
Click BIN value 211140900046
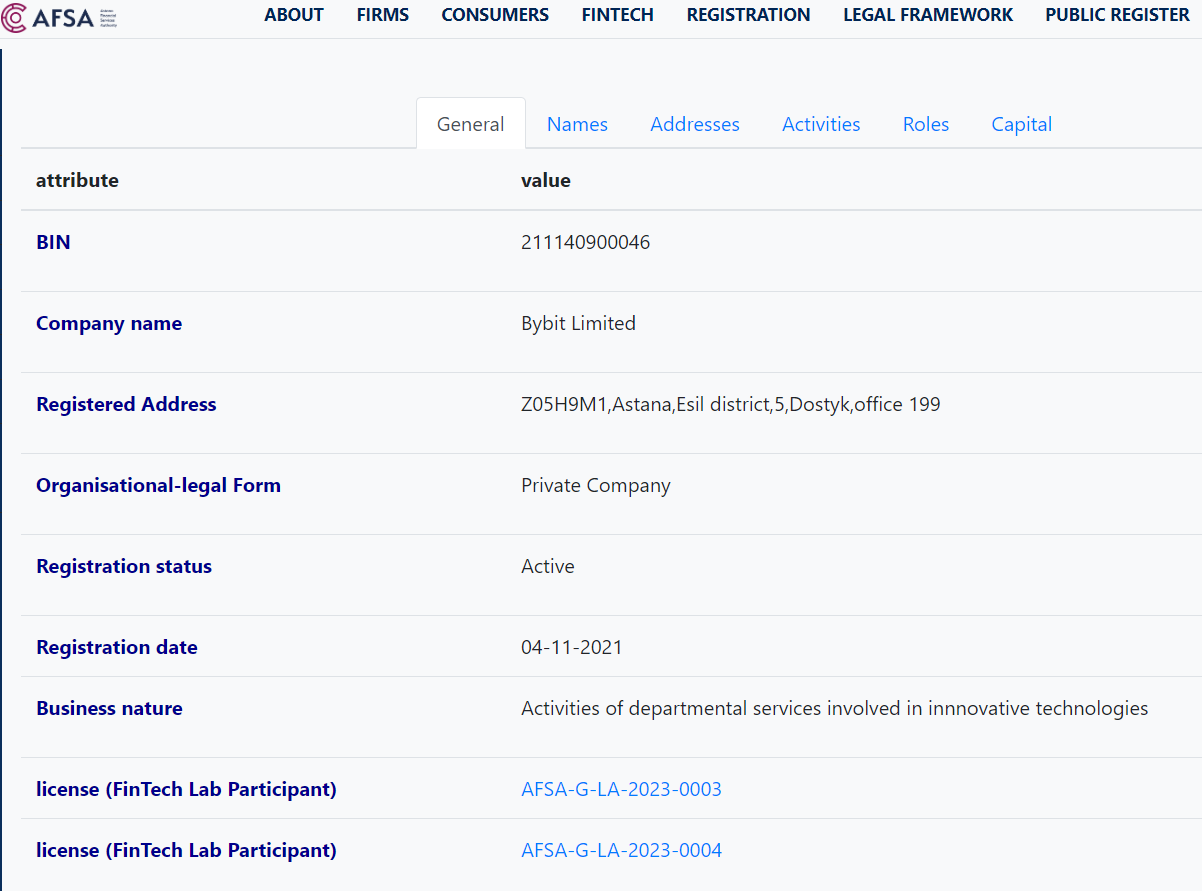click(x=586, y=242)
